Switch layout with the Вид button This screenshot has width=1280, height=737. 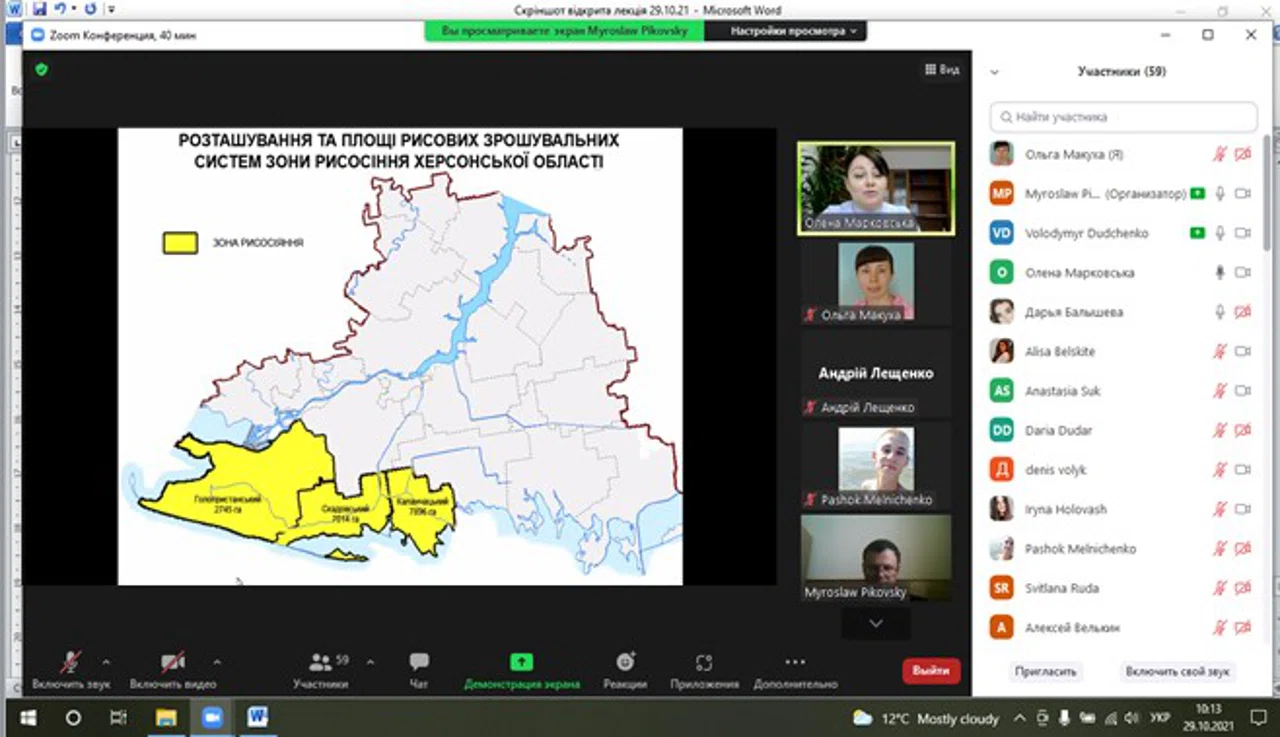(942, 70)
